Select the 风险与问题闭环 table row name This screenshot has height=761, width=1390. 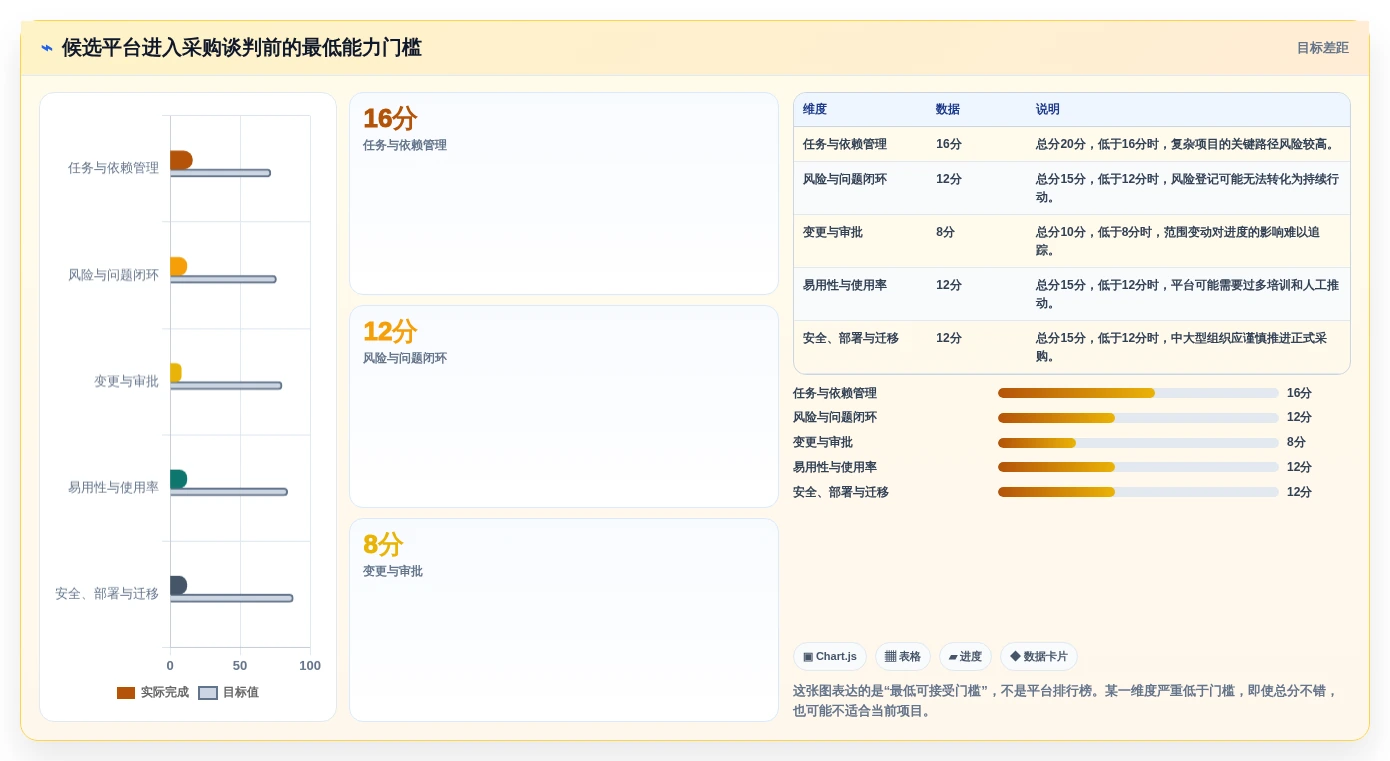845,180
